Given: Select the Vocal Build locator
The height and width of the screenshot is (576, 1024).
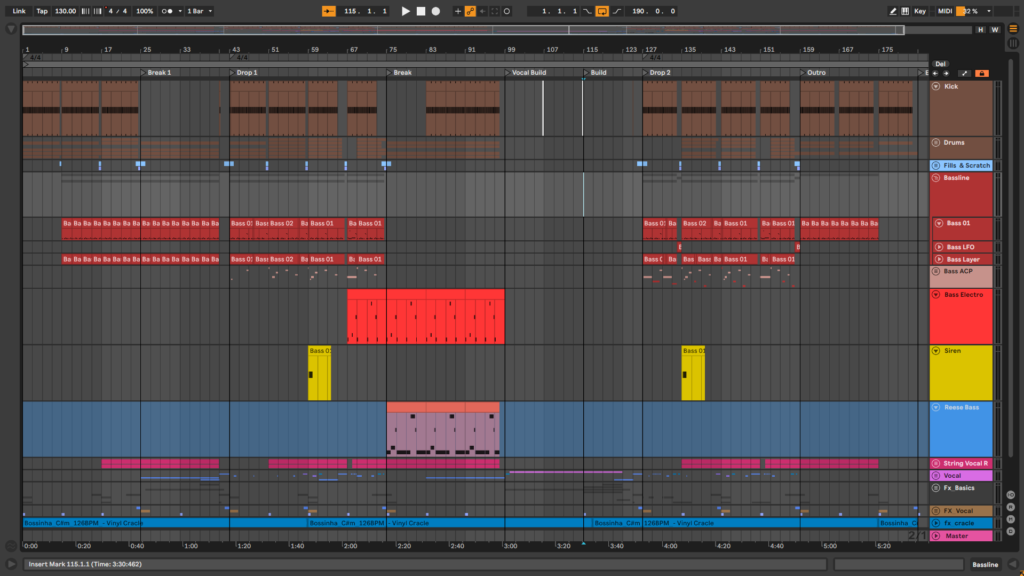Looking at the screenshot, I should click(x=528, y=73).
